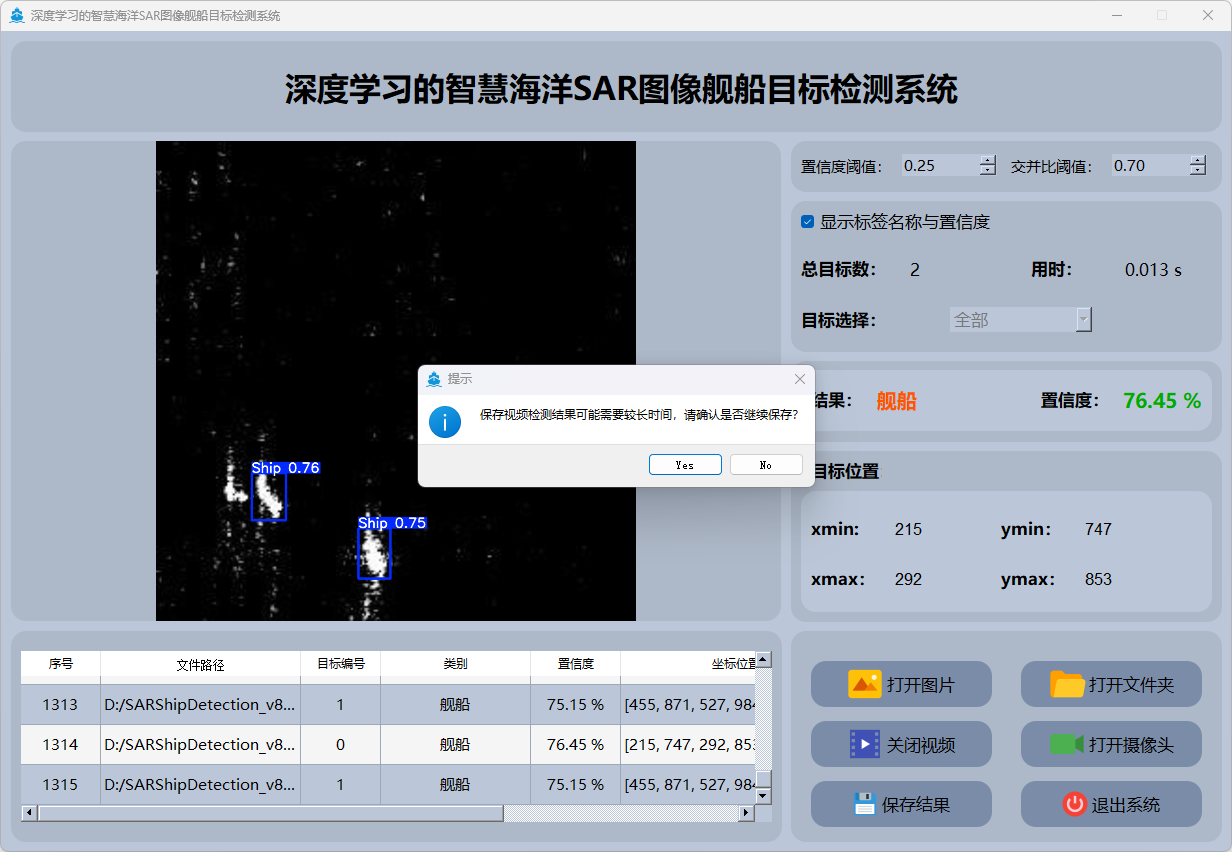1232x852 pixels.
Task: Decrease 置信度阈值 with the down arrow
Action: point(988,171)
